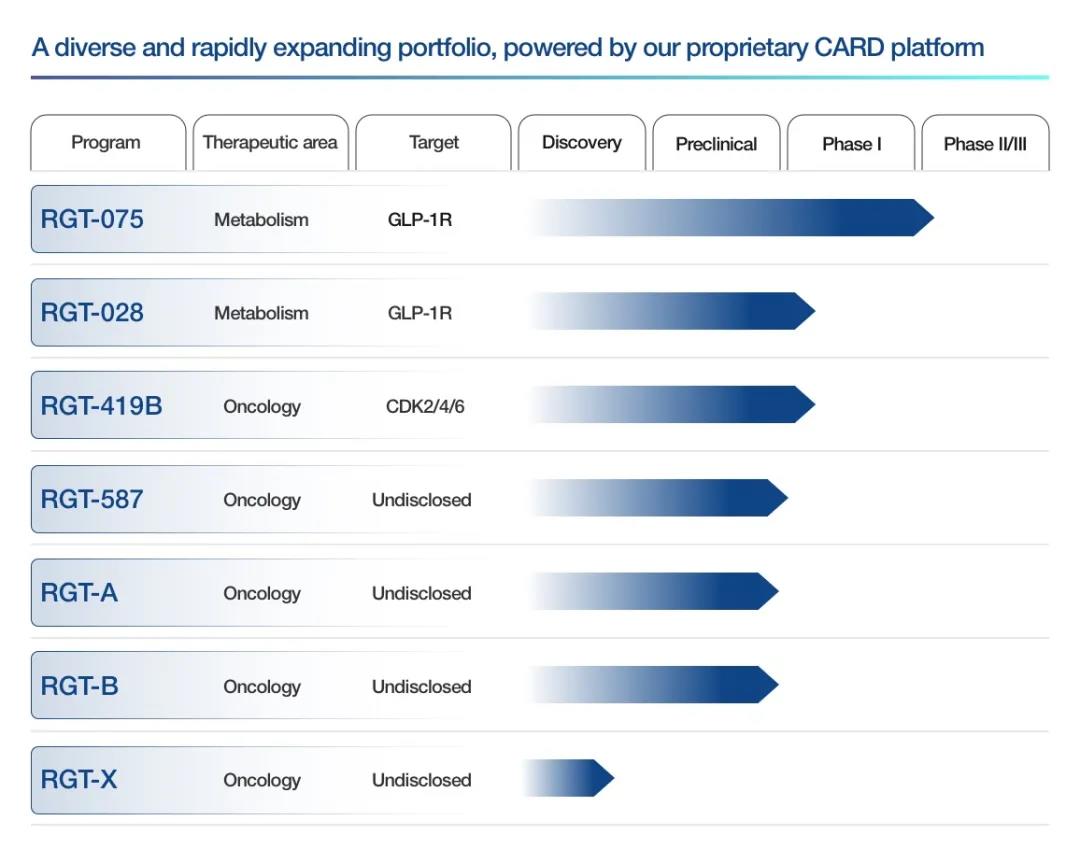Select the Phase I header tab
This screenshot has height=863, width=1080.
coord(851,143)
